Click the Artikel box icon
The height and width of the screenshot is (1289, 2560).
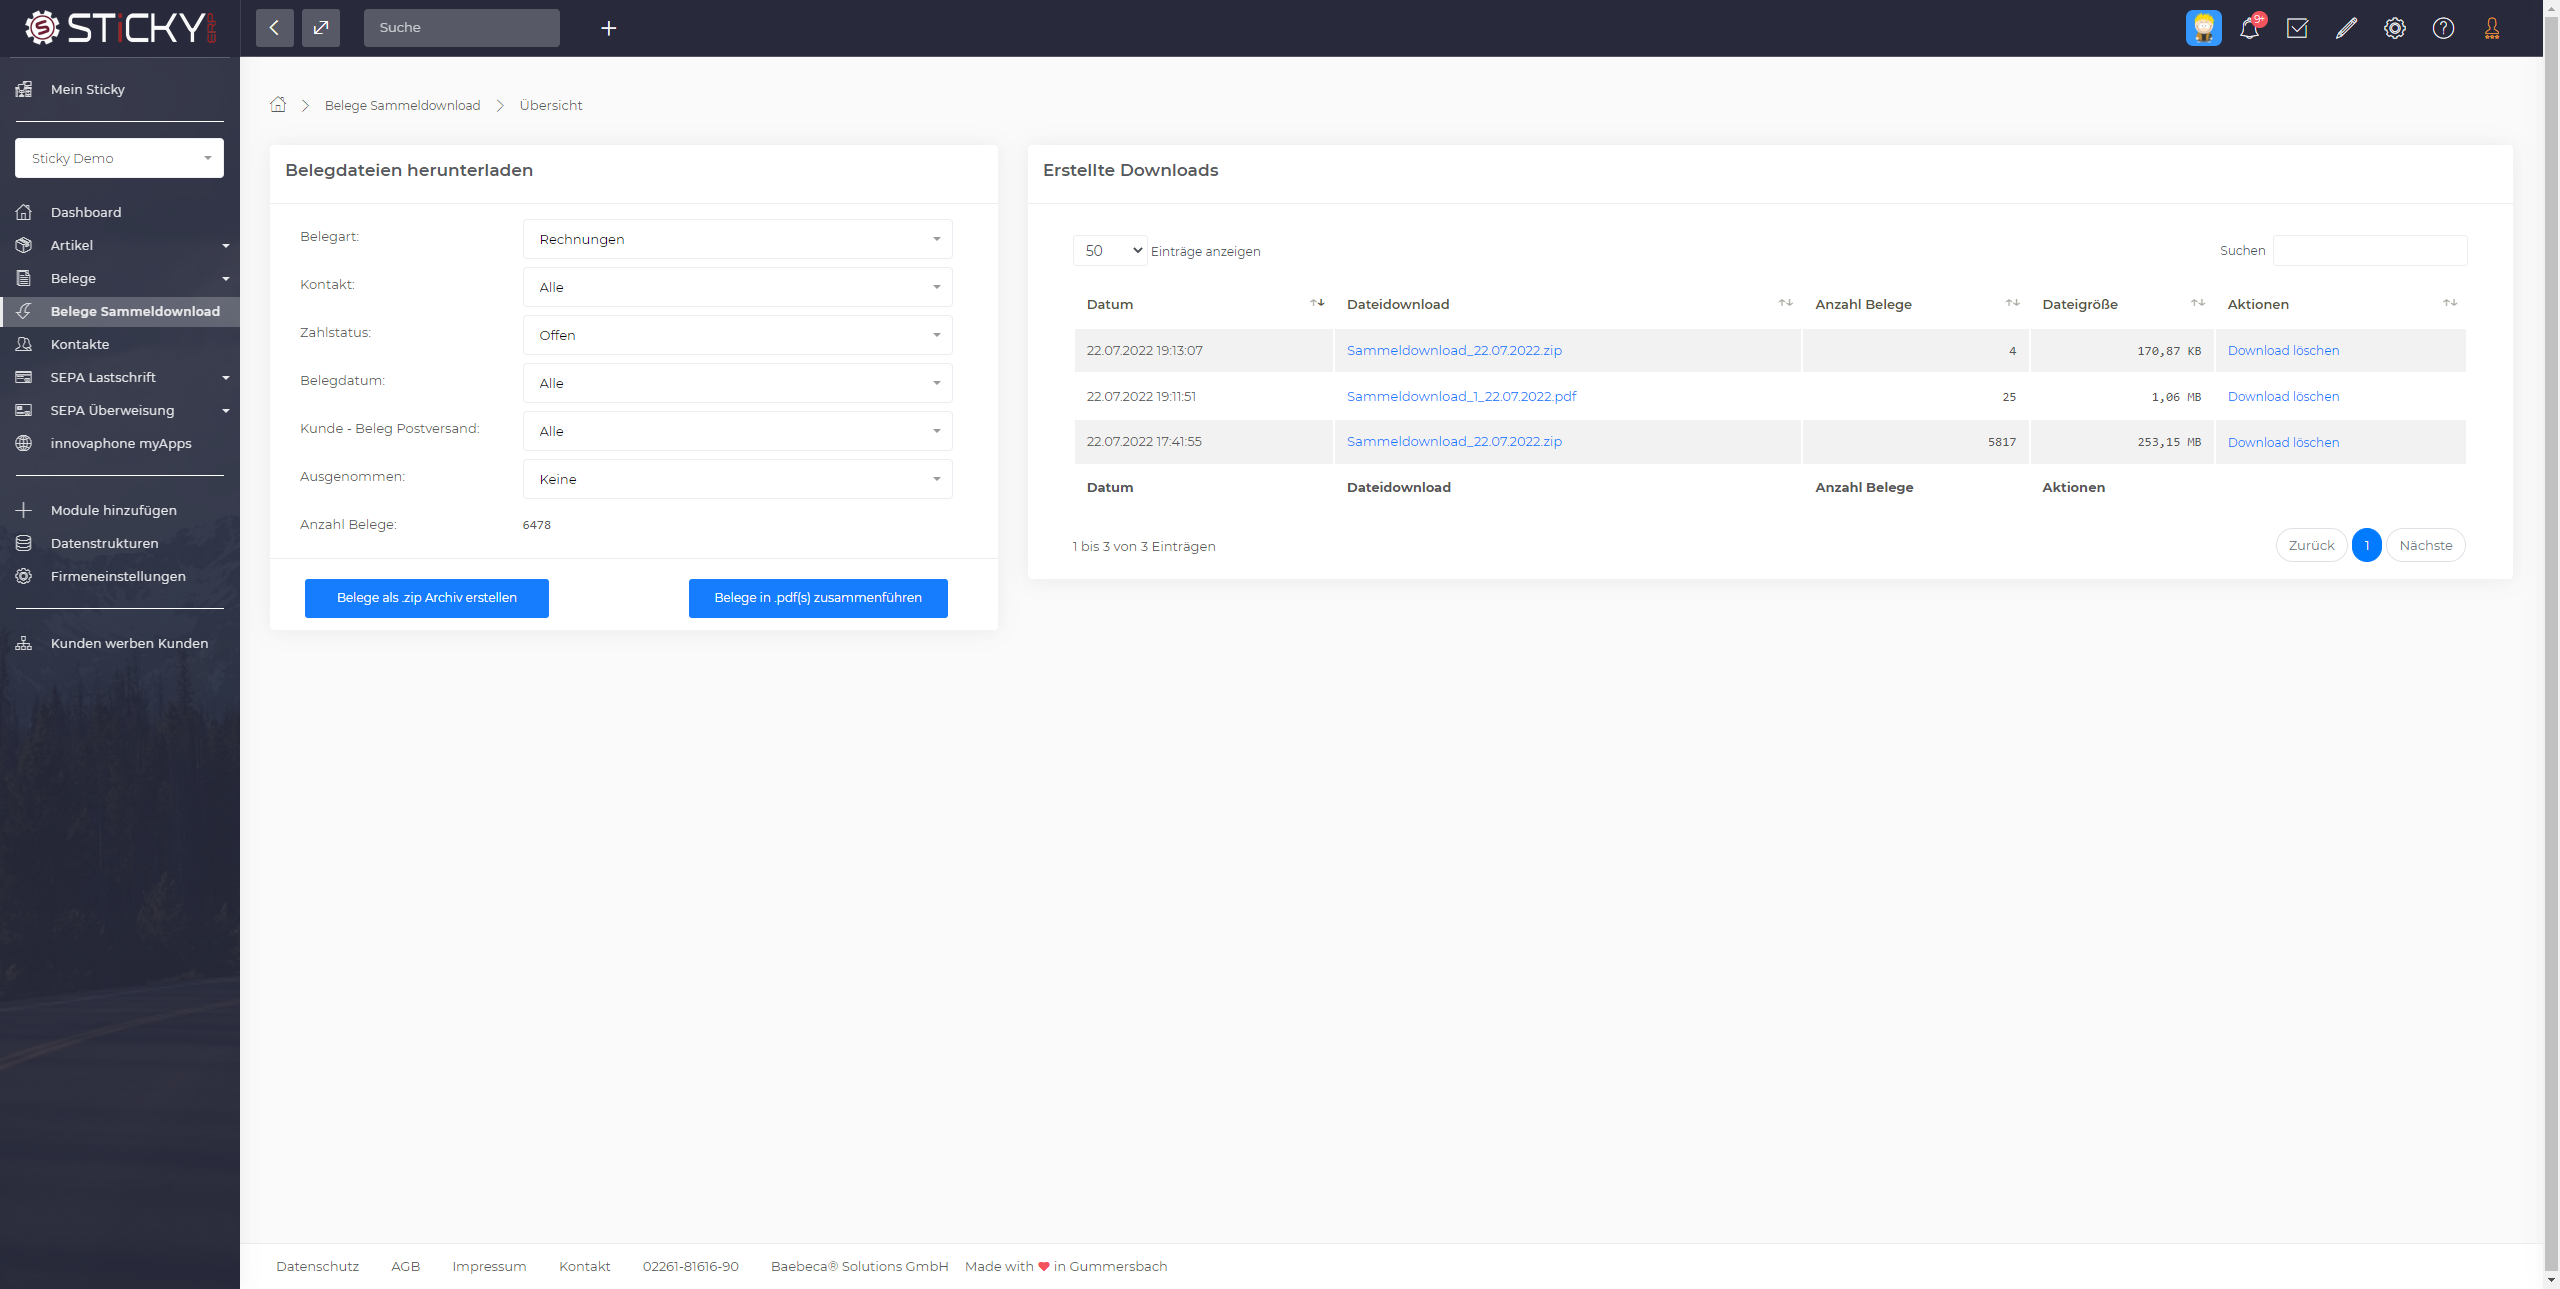click(24, 245)
